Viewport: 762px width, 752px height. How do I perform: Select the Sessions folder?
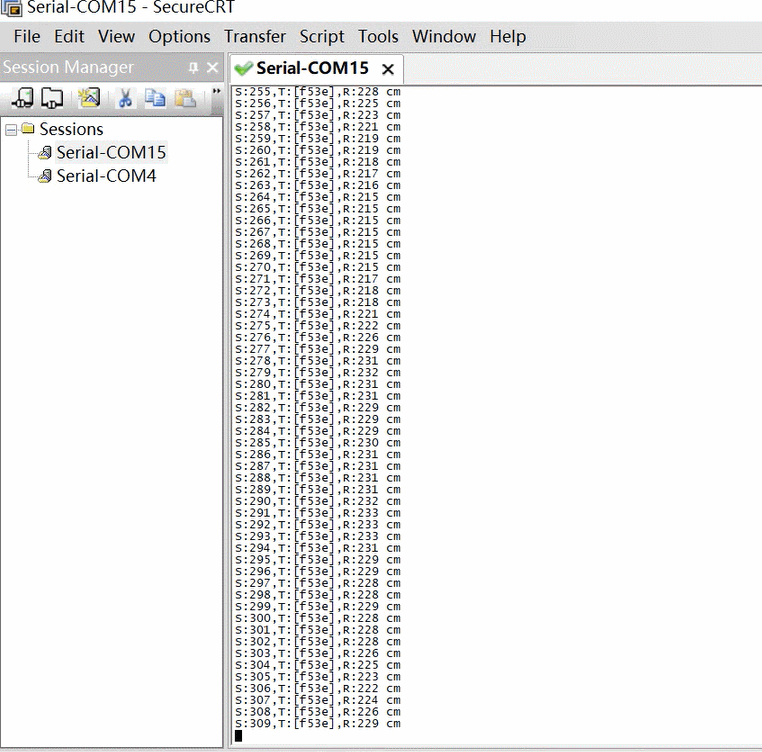click(x=71, y=129)
